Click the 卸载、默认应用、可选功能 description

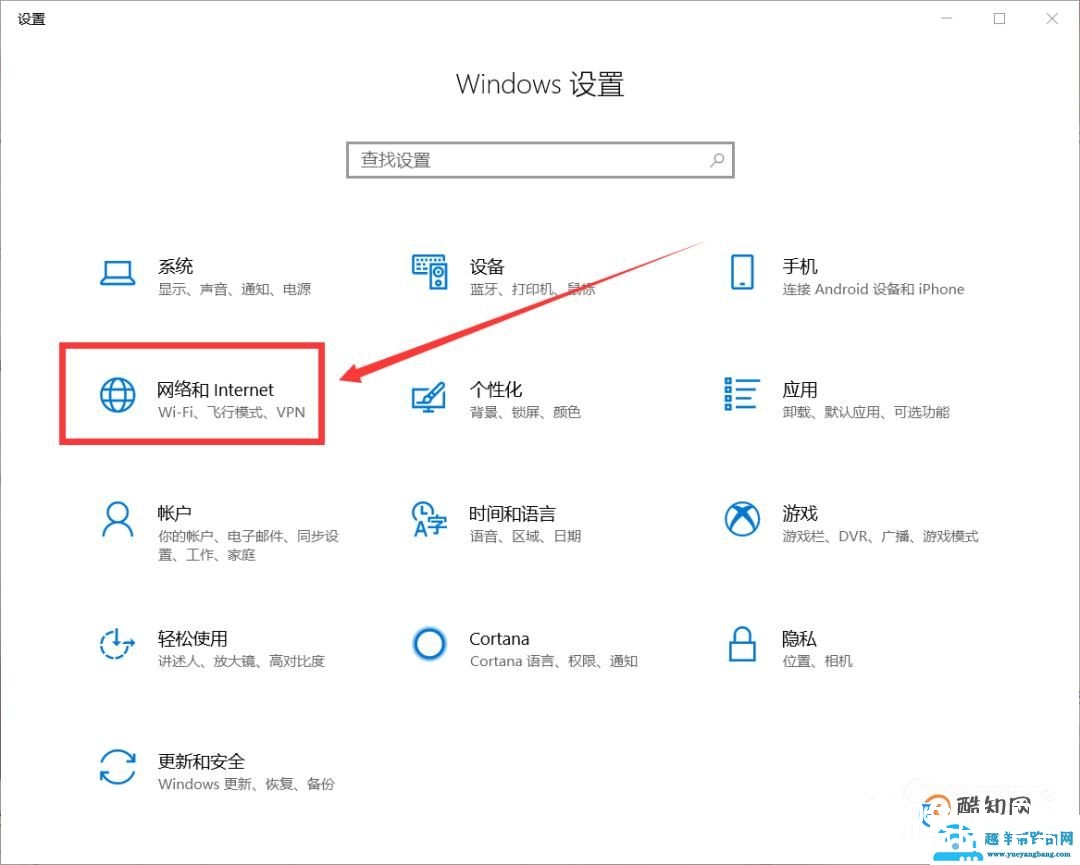pos(866,412)
